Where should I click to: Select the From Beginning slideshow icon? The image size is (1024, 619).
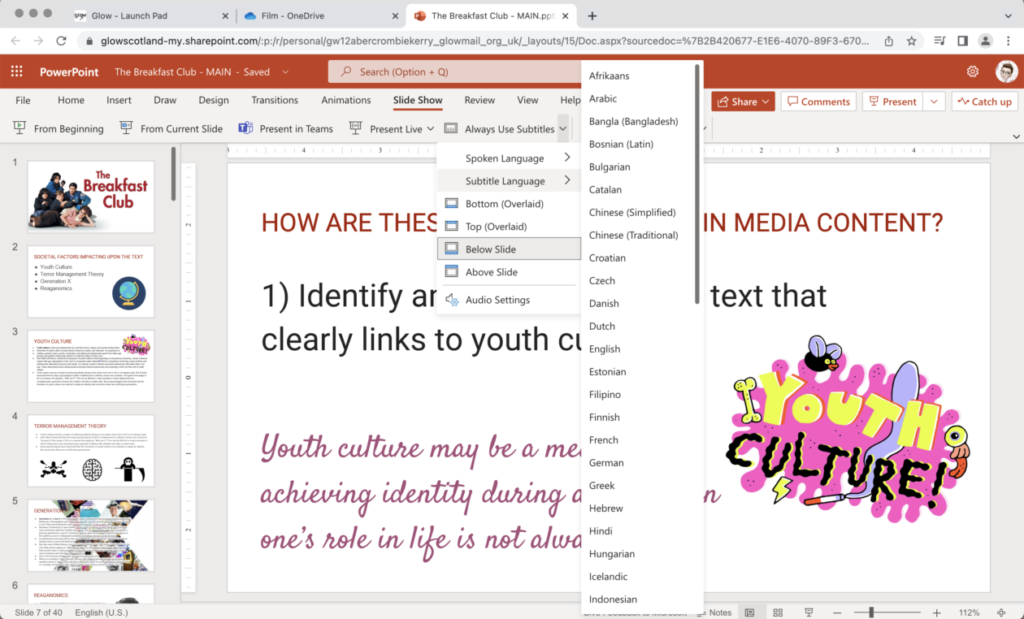18,129
